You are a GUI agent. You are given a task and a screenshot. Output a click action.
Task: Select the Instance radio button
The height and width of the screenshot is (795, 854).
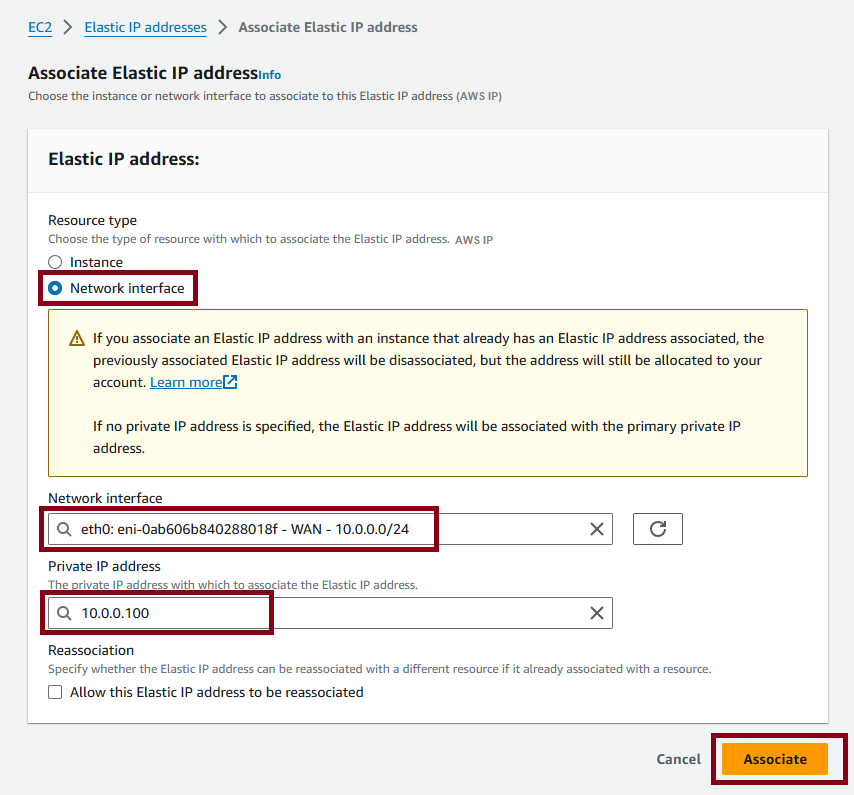55,262
